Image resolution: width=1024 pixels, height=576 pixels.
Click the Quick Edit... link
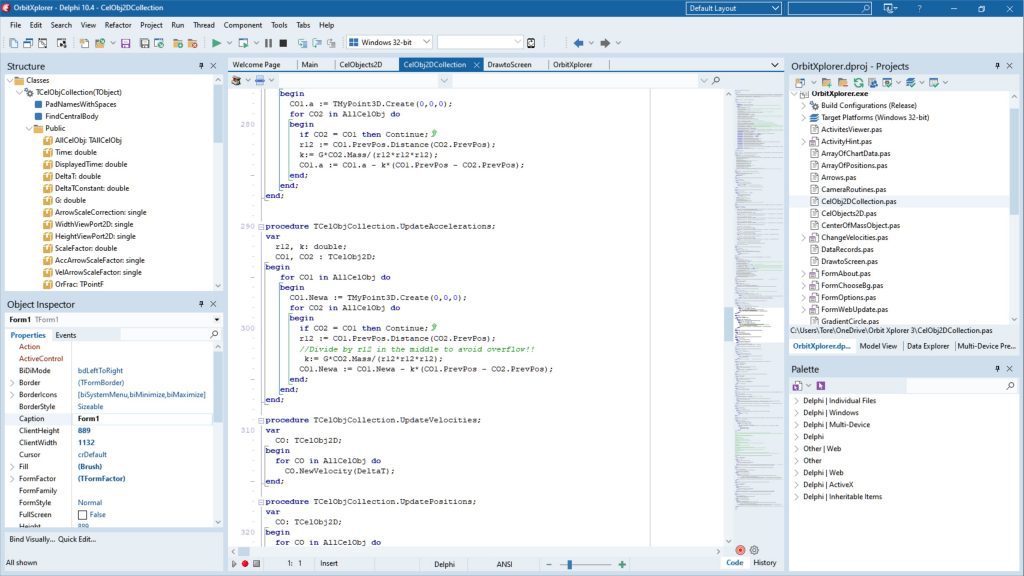[77, 539]
